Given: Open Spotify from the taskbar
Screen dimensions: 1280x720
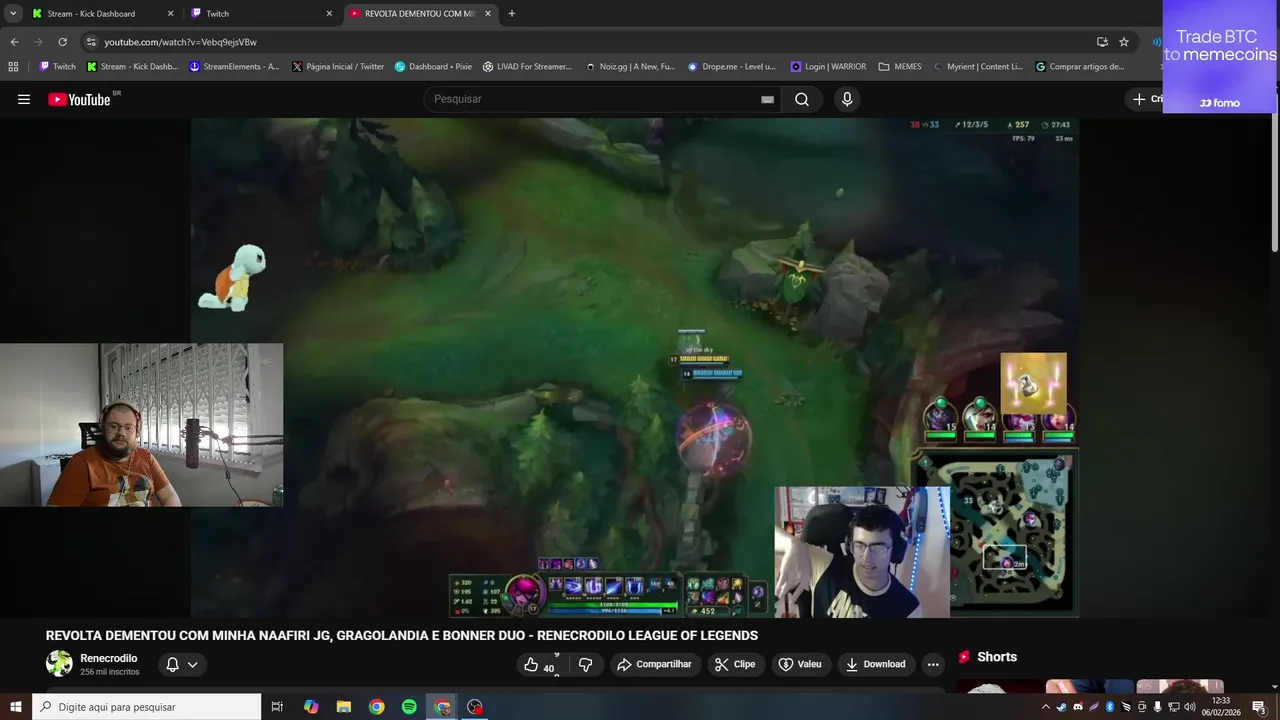Looking at the screenshot, I should [x=409, y=707].
